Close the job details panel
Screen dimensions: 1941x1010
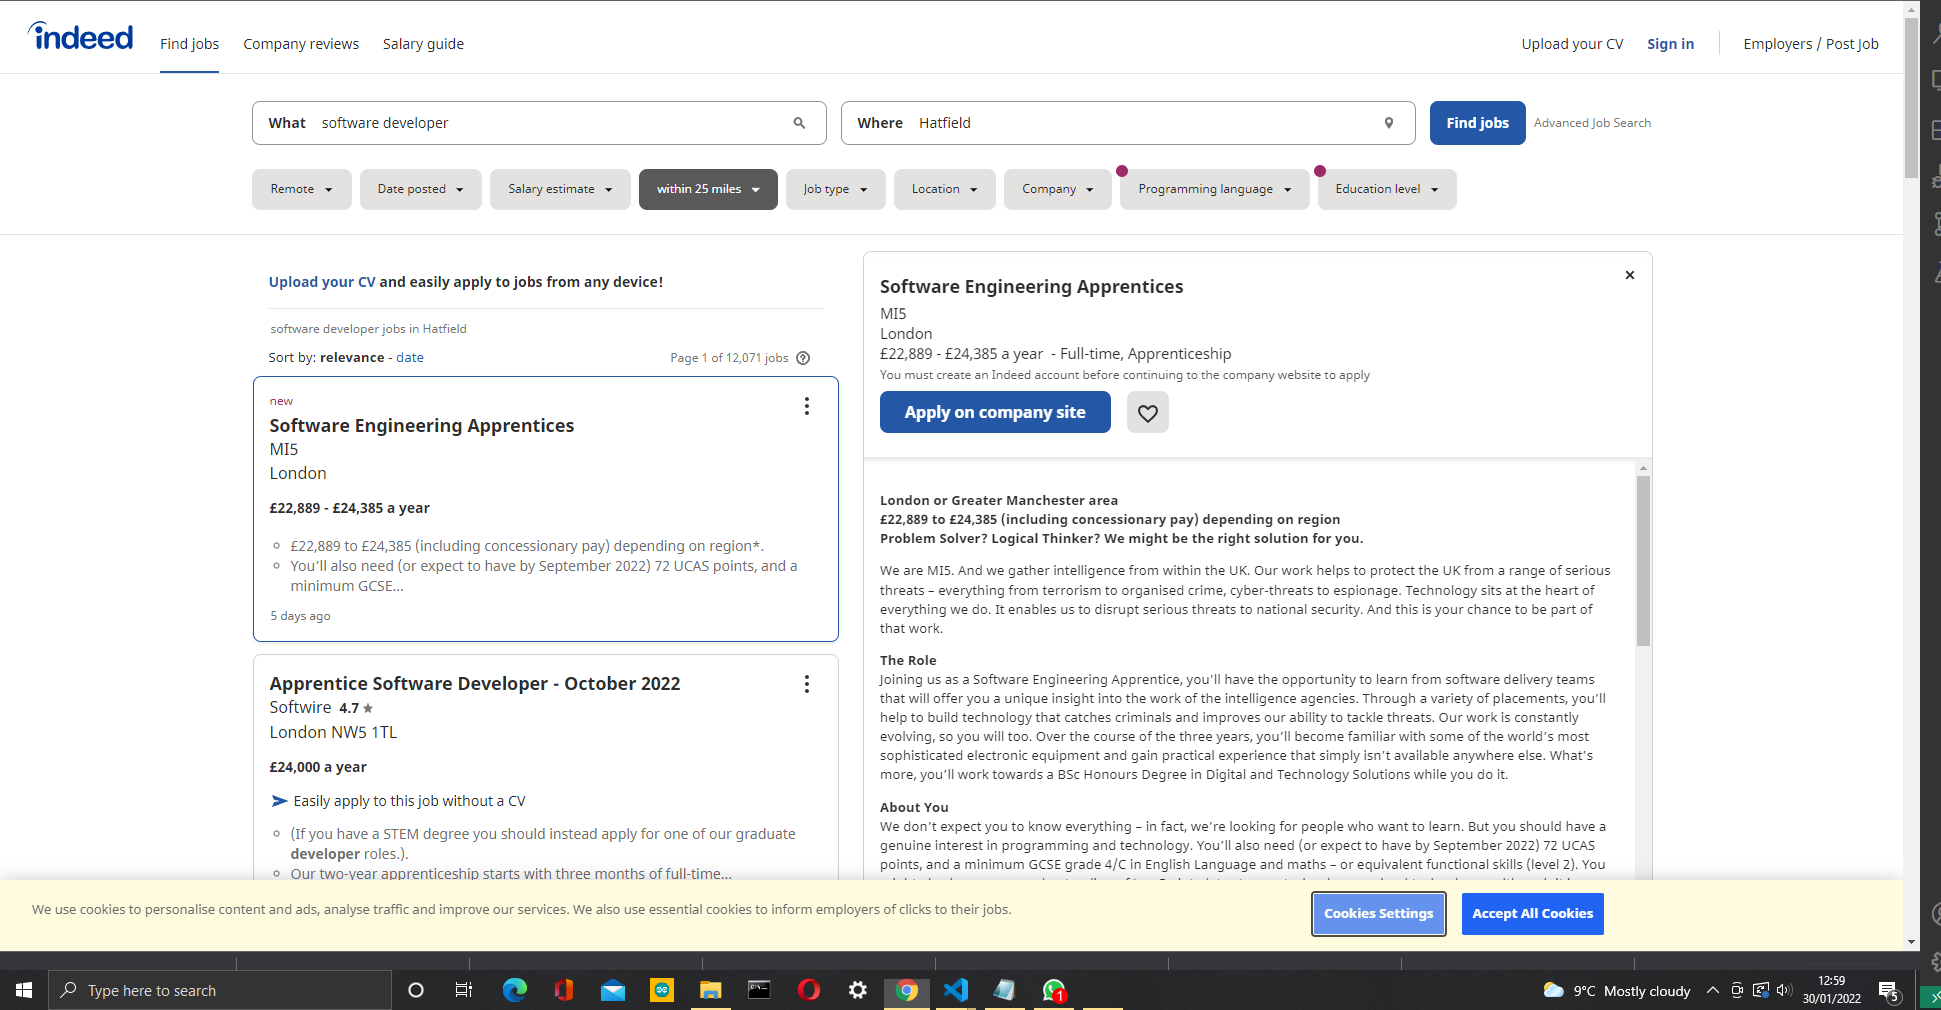(x=1629, y=275)
